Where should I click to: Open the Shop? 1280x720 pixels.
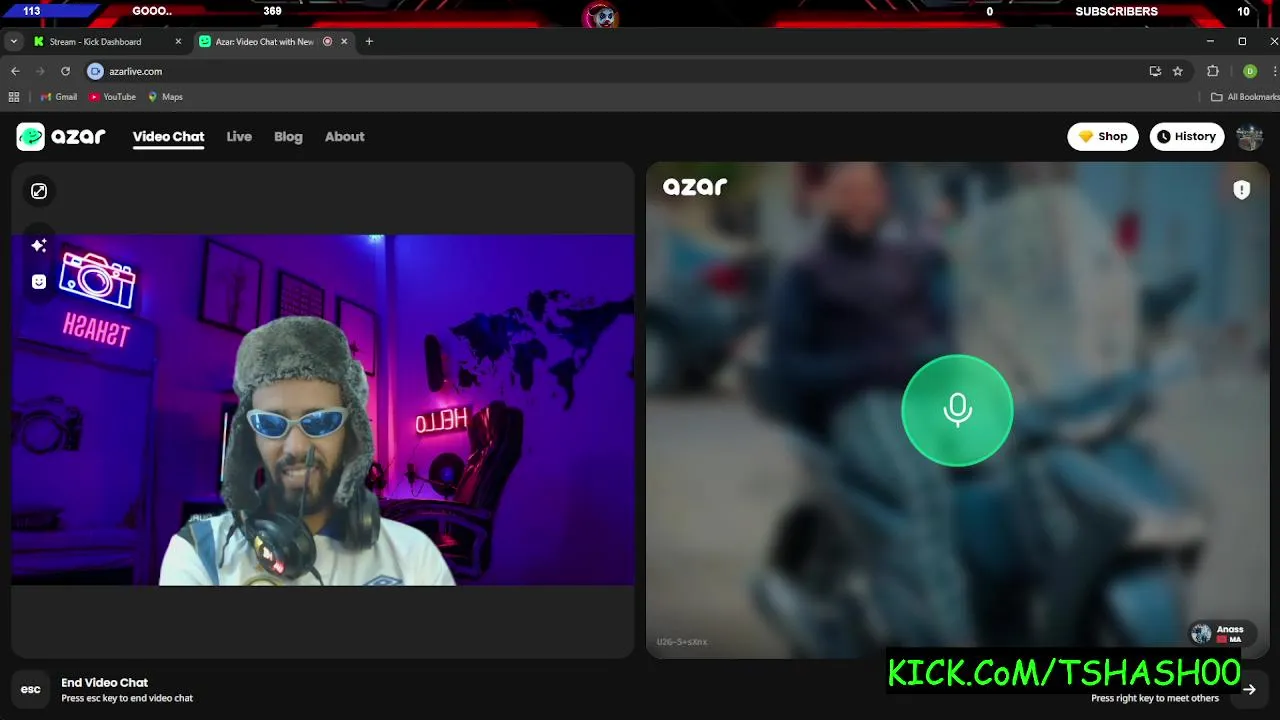click(x=1102, y=137)
